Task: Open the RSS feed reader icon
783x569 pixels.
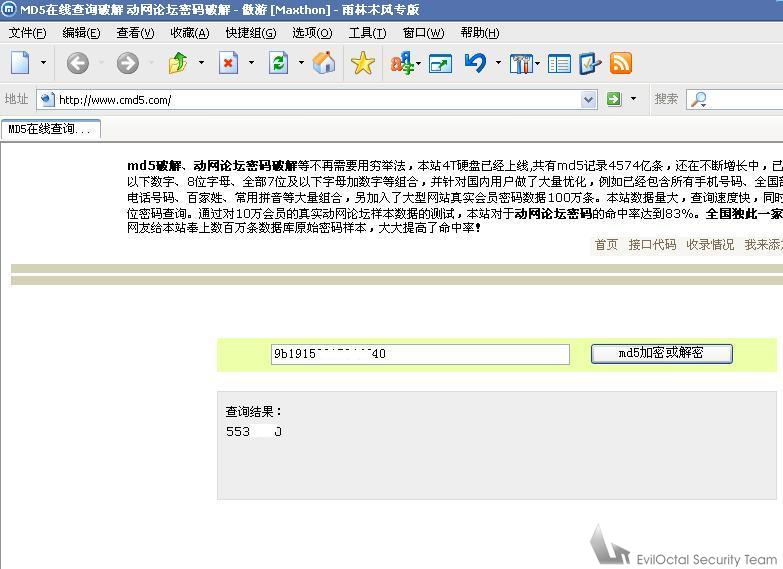Action: (x=621, y=64)
